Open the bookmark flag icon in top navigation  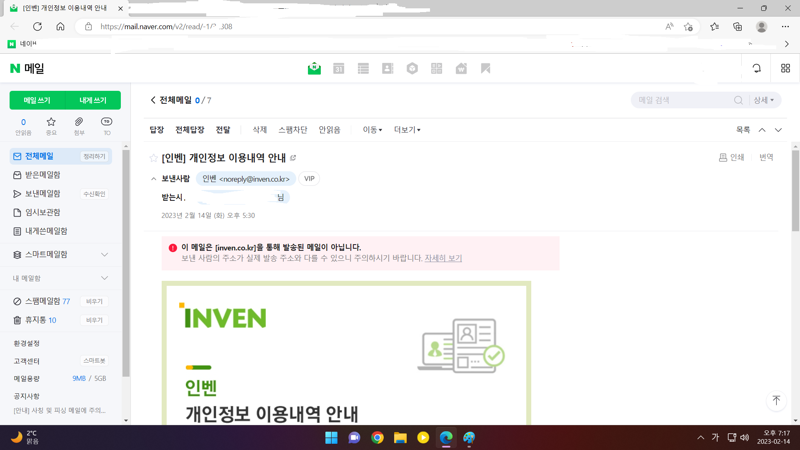point(486,68)
